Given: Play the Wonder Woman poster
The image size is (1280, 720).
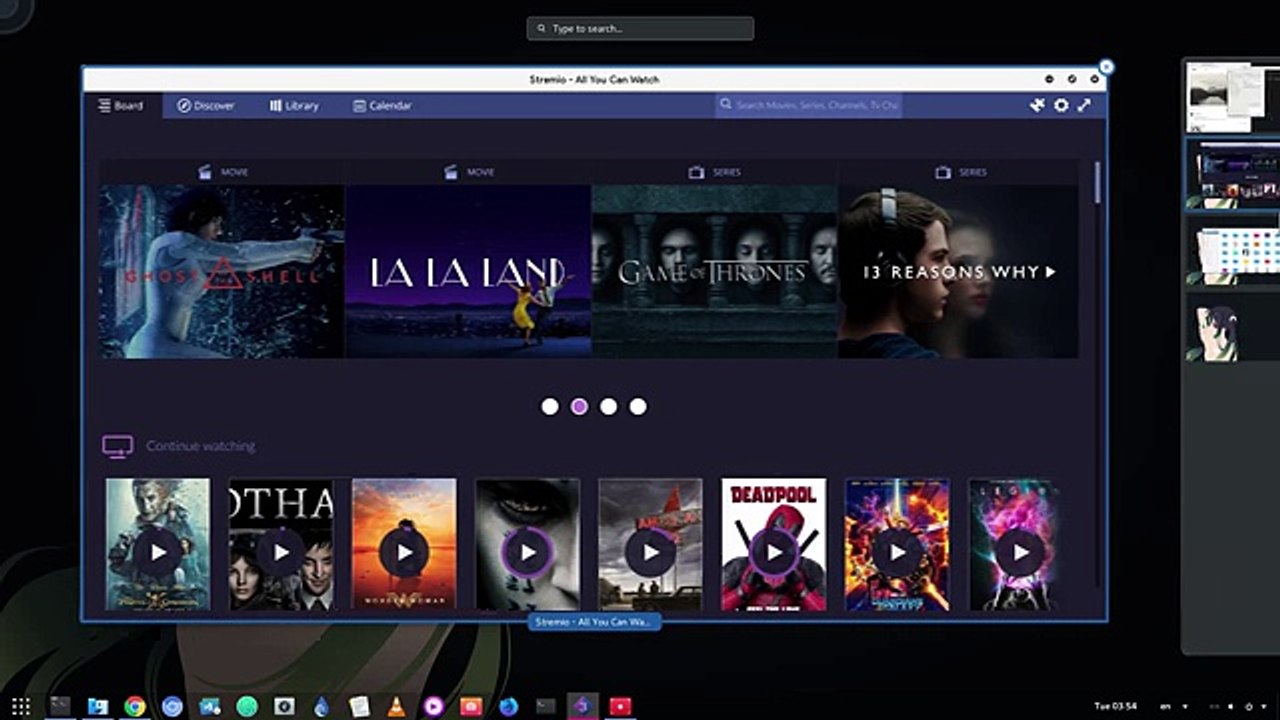Looking at the screenshot, I should [404, 552].
